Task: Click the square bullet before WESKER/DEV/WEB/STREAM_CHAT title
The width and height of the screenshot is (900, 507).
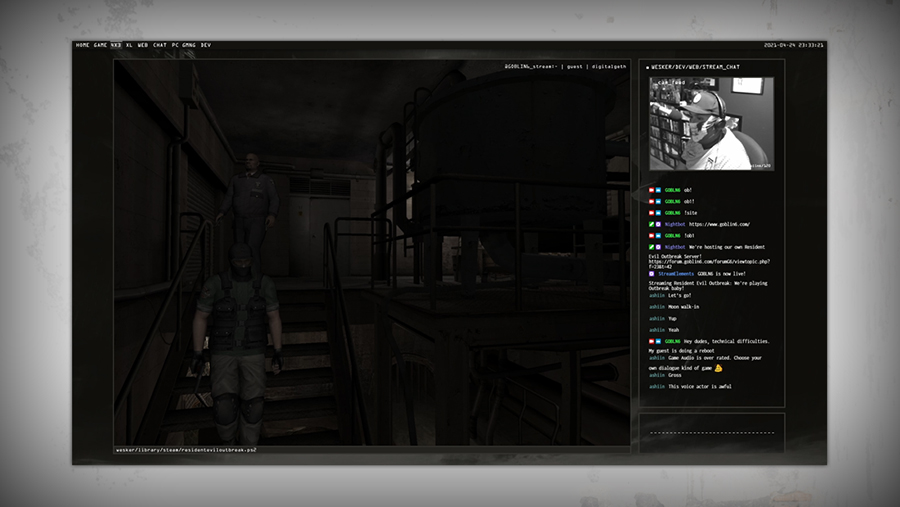Action: [x=647, y=68]
